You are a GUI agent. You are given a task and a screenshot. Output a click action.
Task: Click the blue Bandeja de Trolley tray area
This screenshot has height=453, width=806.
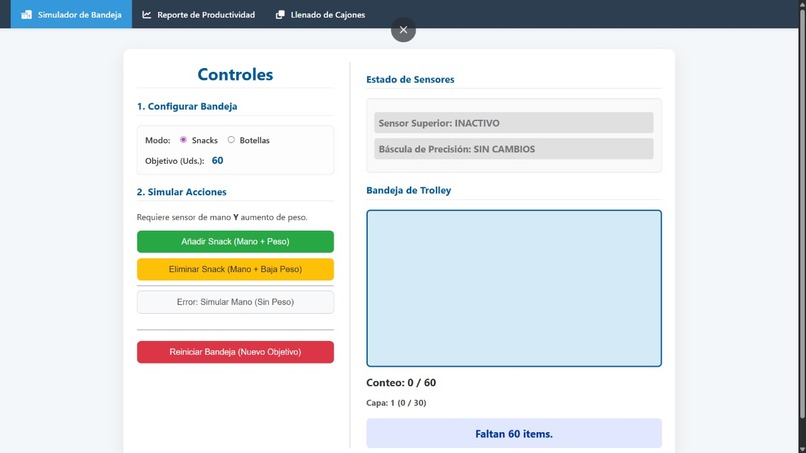point(514,288)
